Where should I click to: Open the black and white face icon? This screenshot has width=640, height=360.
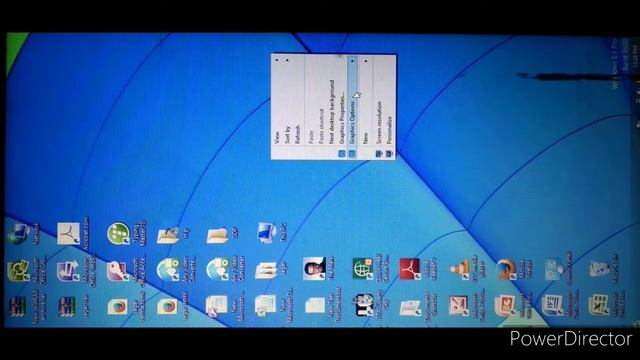click(x=364, y=305)
